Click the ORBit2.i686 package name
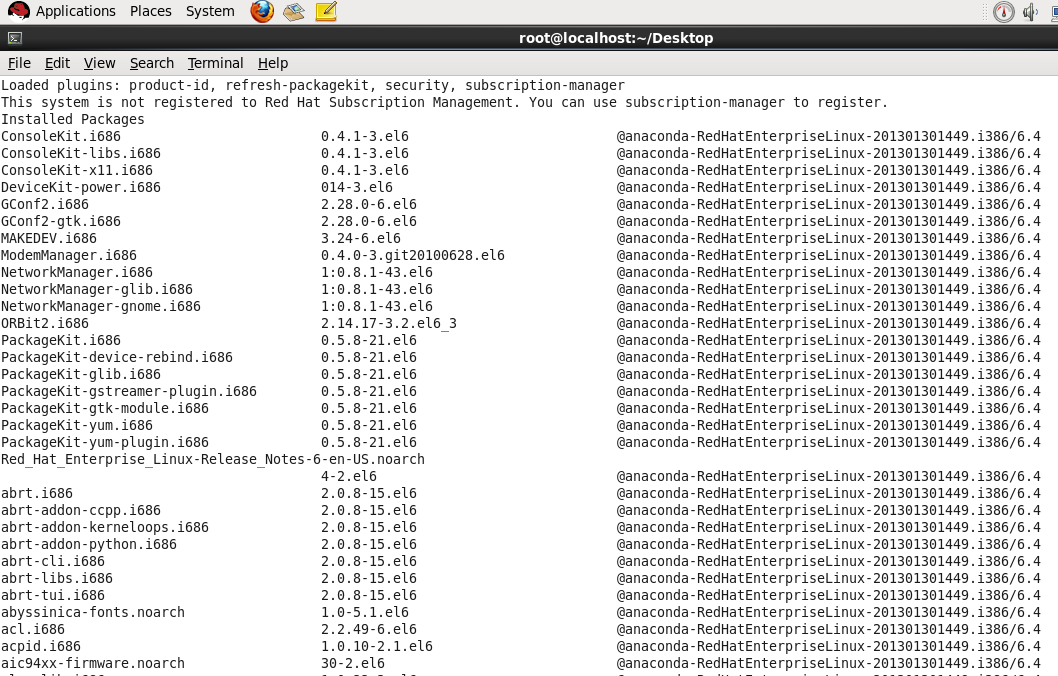This screenshot has width=1058, height=676. tap(45, 323)
